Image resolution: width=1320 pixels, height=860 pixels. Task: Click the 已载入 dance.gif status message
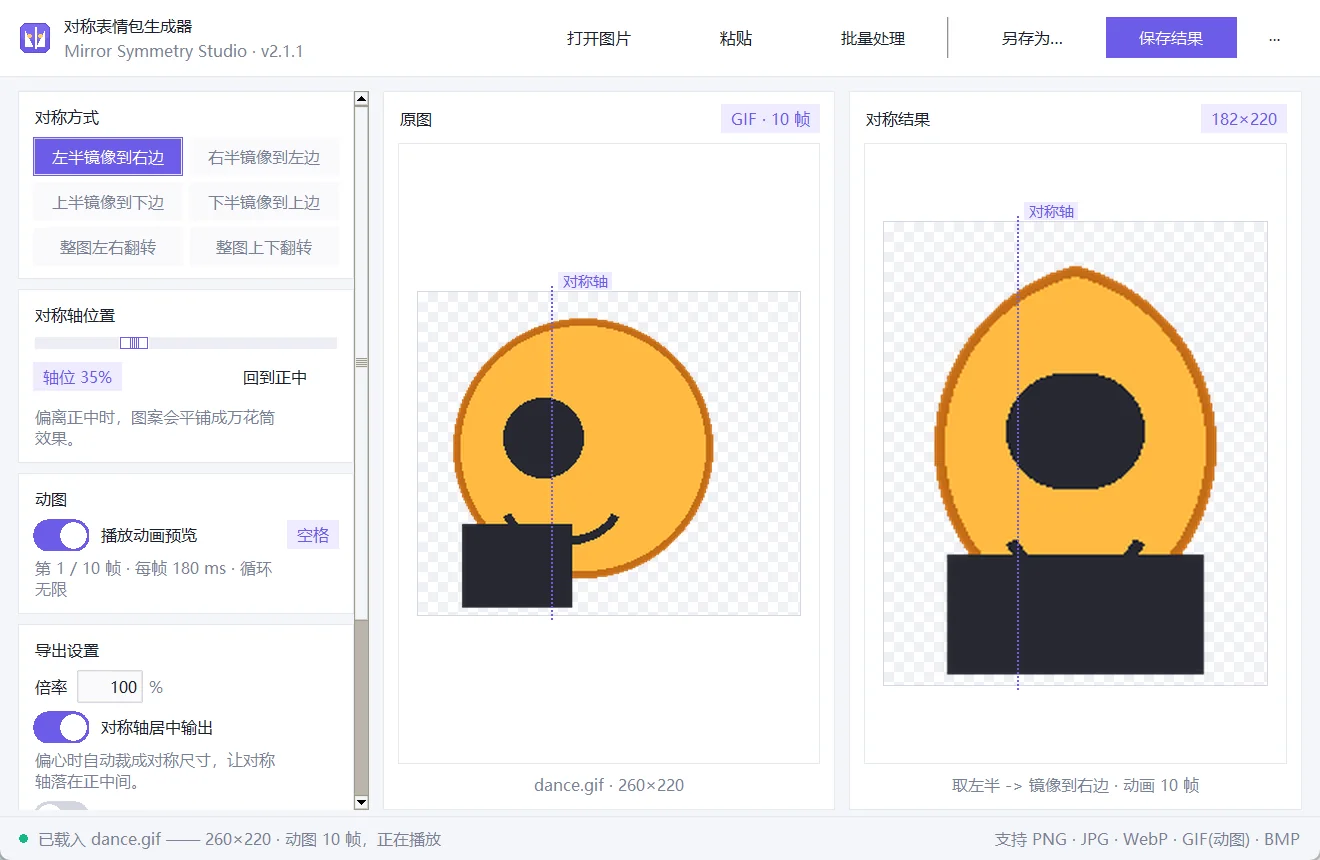click(240, 839)
